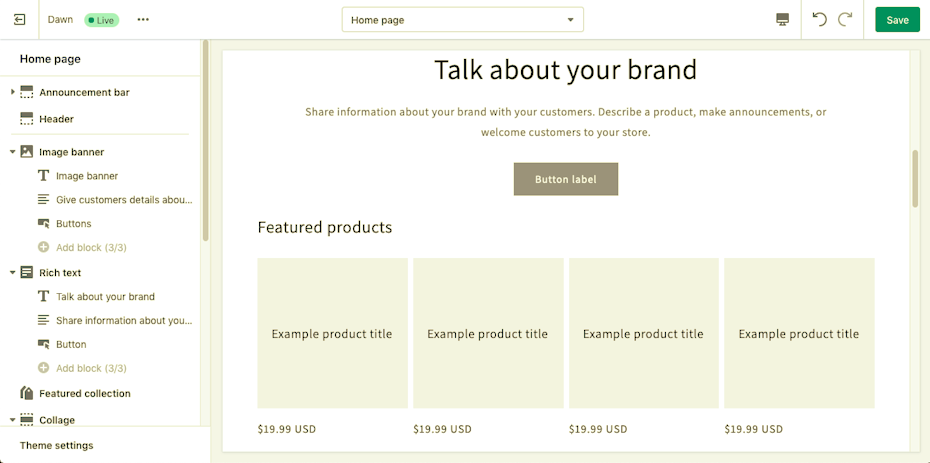This screenshot has width=930, height=463.
Task: Open the Home page template dropdown
Action: [x=462, y=20]
